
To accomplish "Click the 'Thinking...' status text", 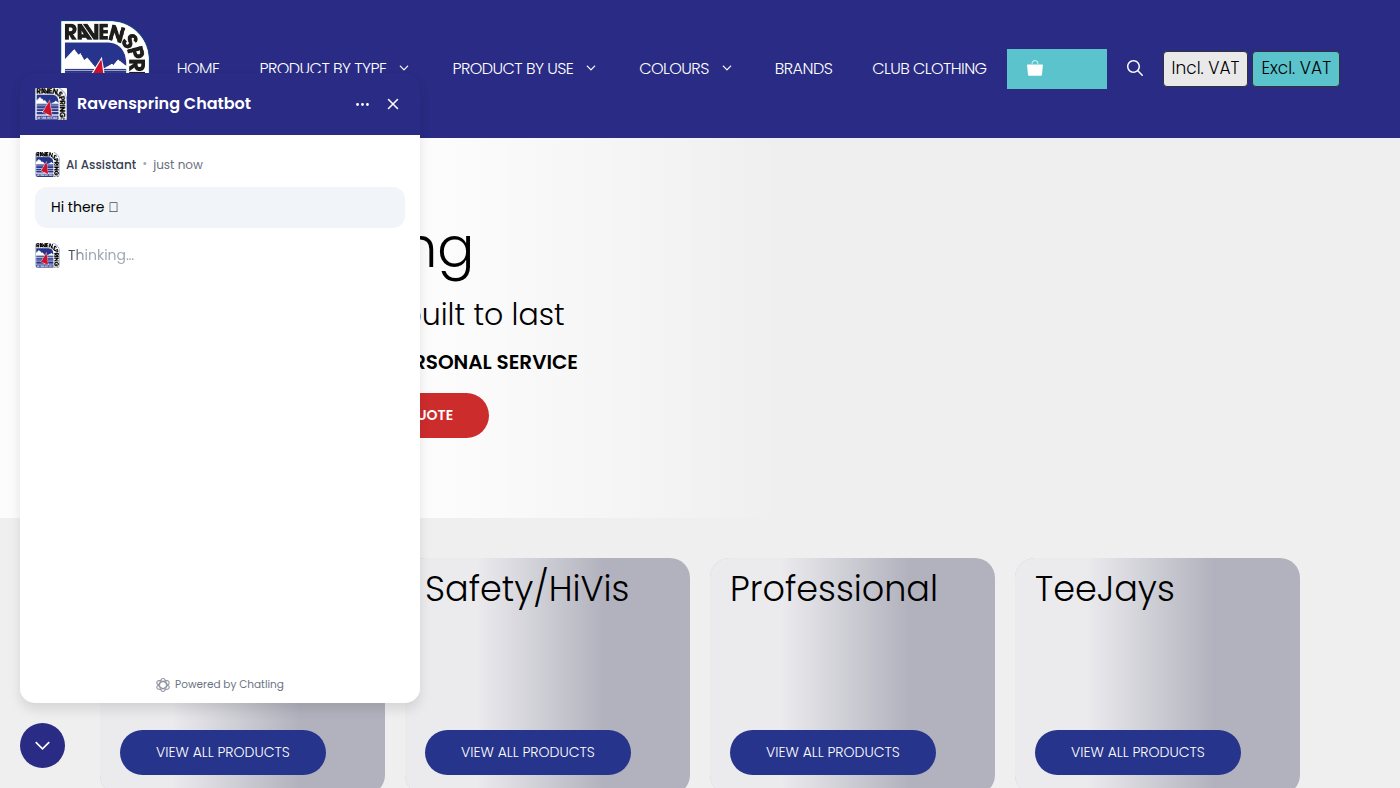I will pyautogui.click(x=101, y=255).
